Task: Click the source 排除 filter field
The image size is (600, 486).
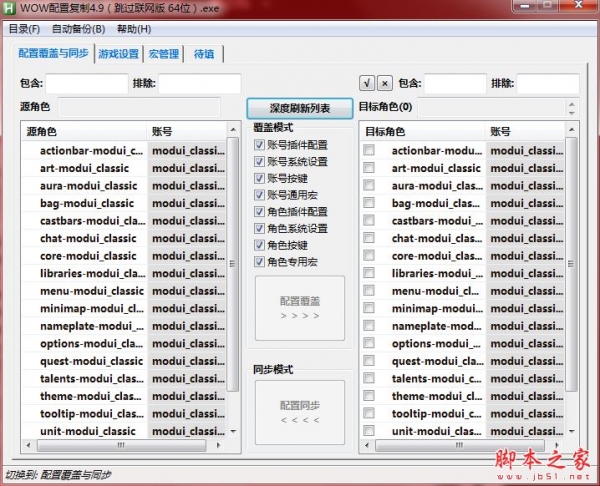Action: (x=200, y=83)
